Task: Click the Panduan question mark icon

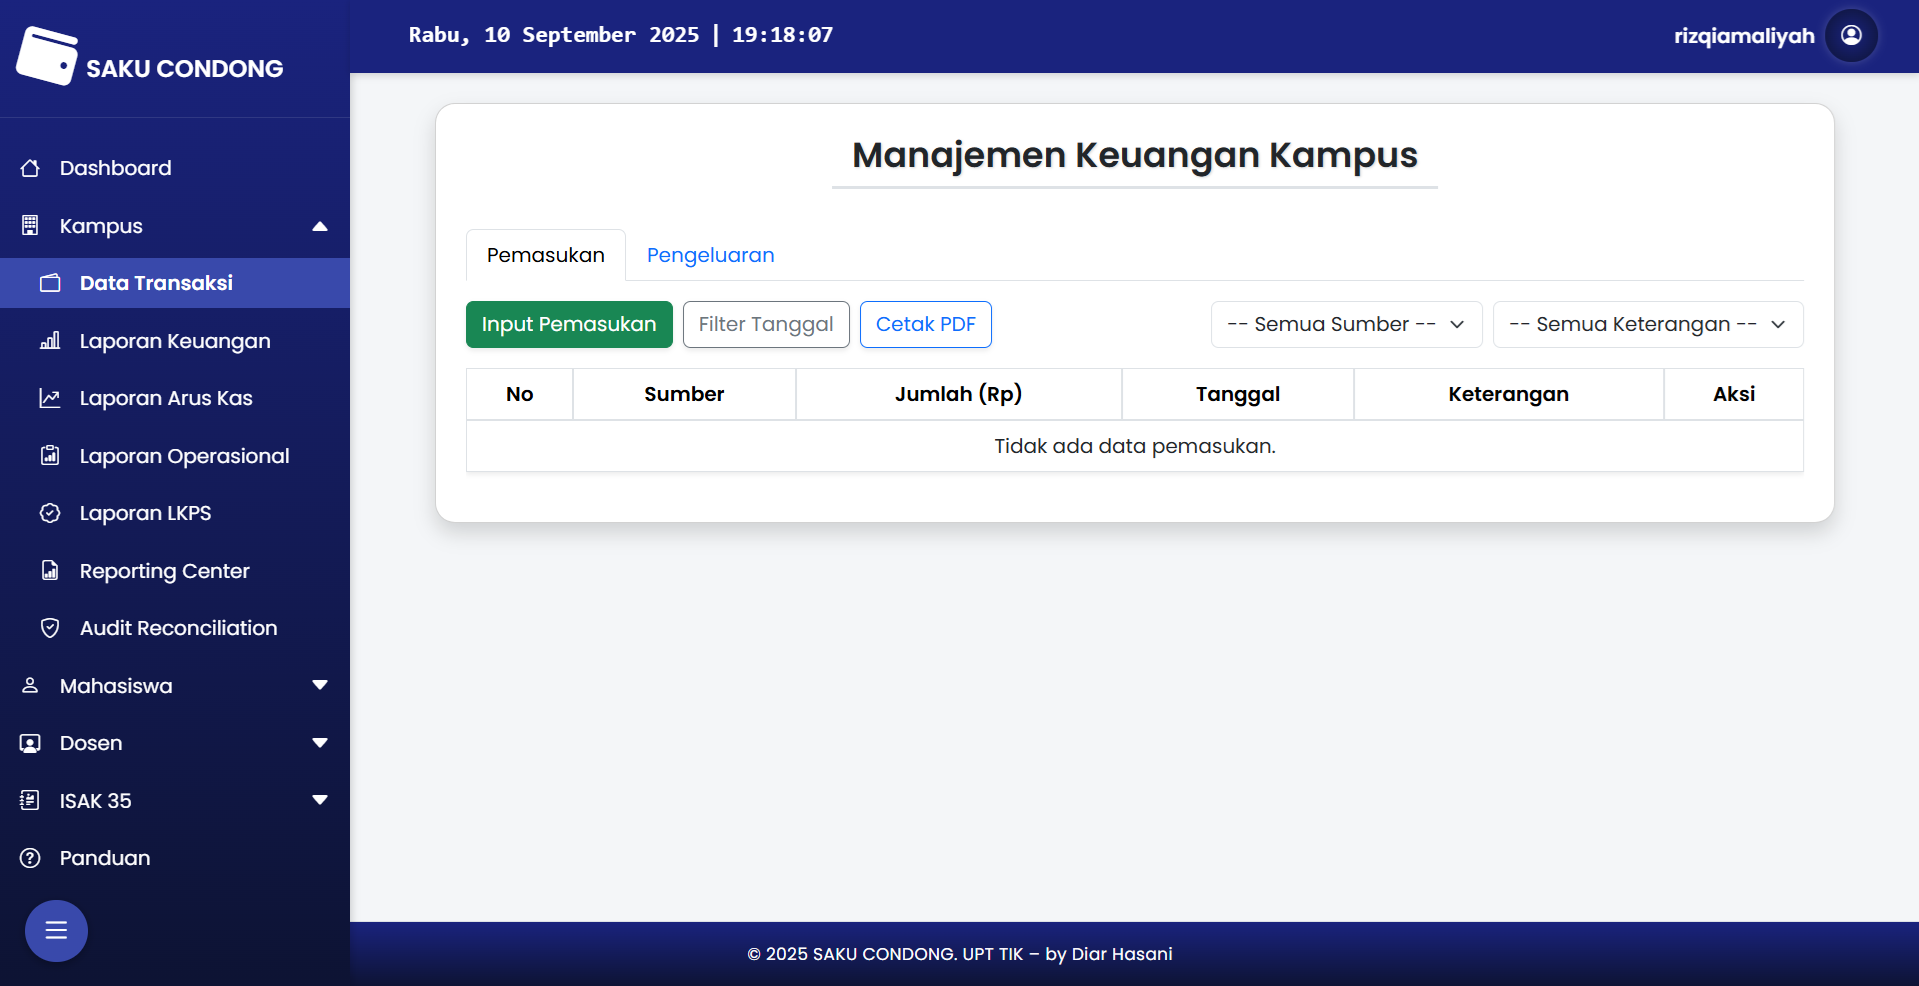Action: [x=30, y=858]
